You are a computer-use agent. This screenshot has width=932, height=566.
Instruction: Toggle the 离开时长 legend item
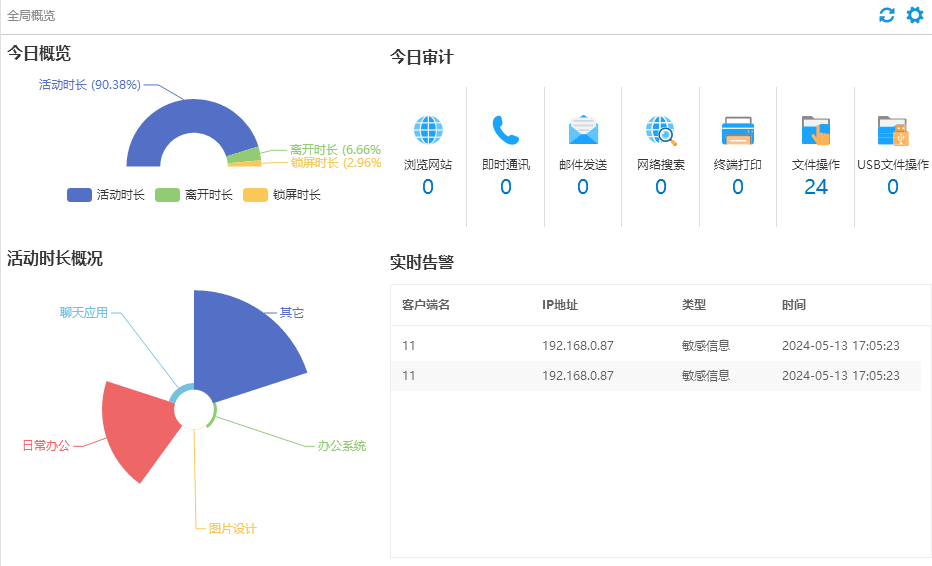tap(194, 195)
